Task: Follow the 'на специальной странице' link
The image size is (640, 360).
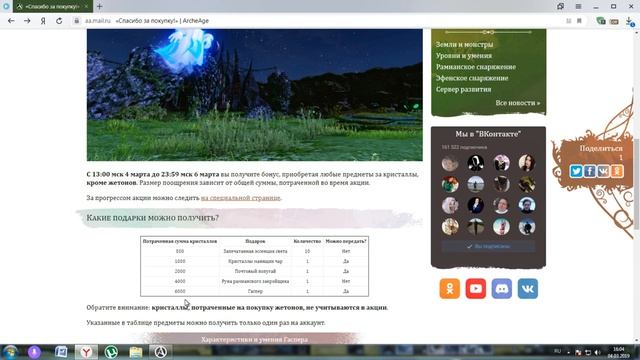Action: [240, 198]
